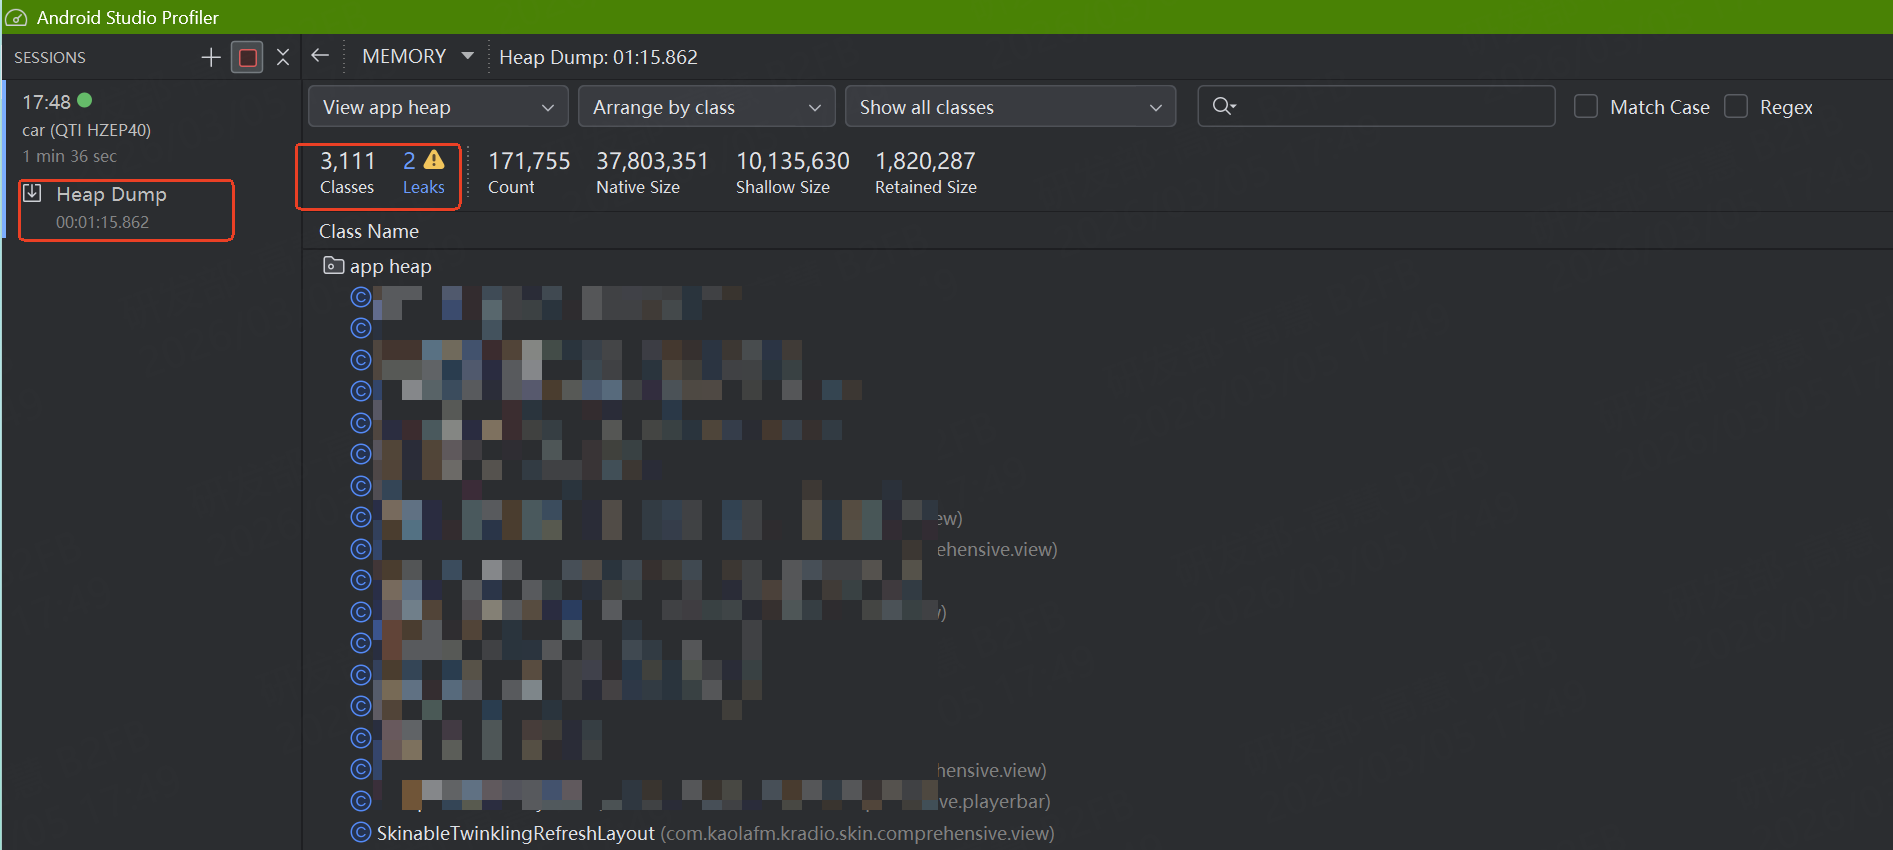This screenshot has width=1893, height=850.
Task: Open the Show all classes dropdown
Action: (x=1011, y=106)
